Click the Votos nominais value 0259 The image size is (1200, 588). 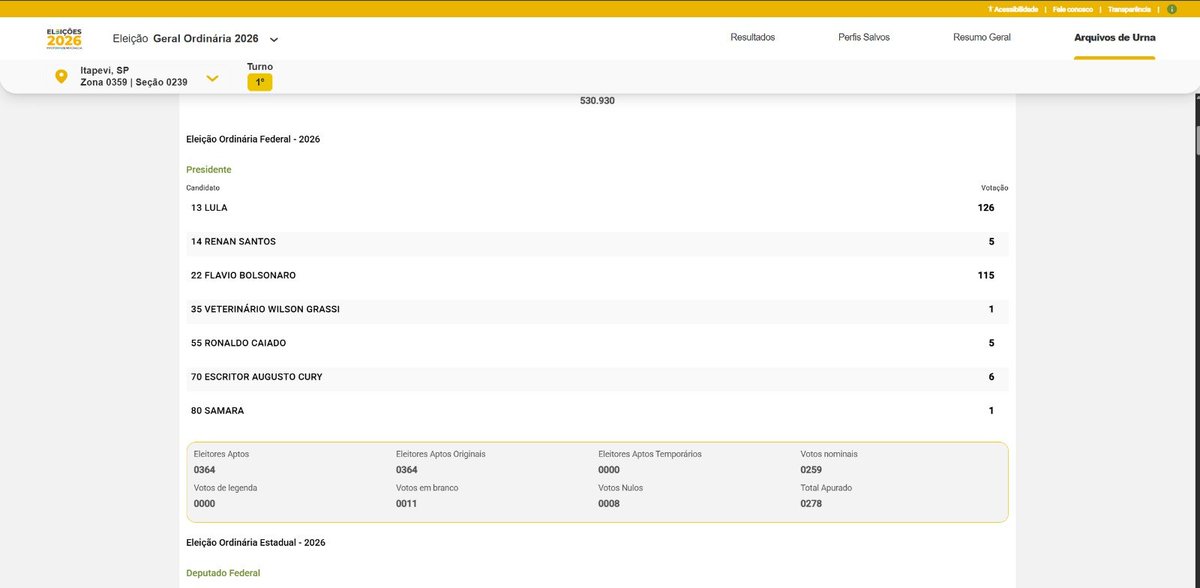coord(811,470)
